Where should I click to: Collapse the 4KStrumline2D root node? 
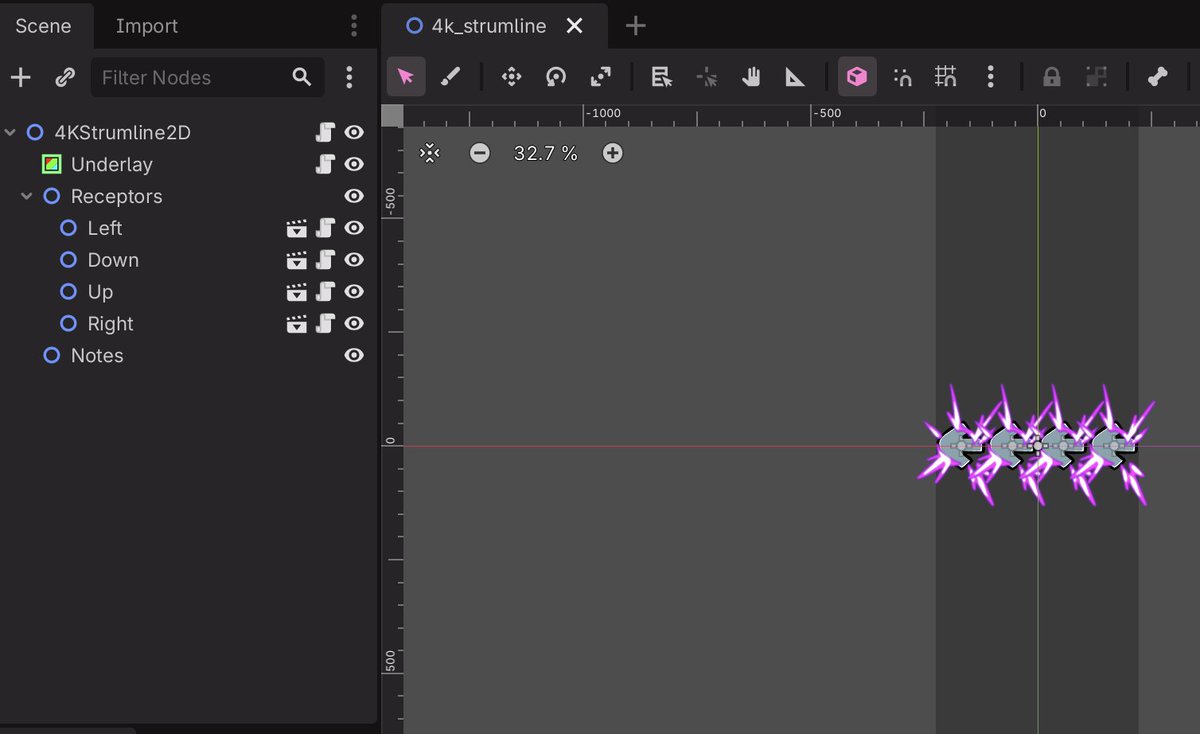[11, 132]
